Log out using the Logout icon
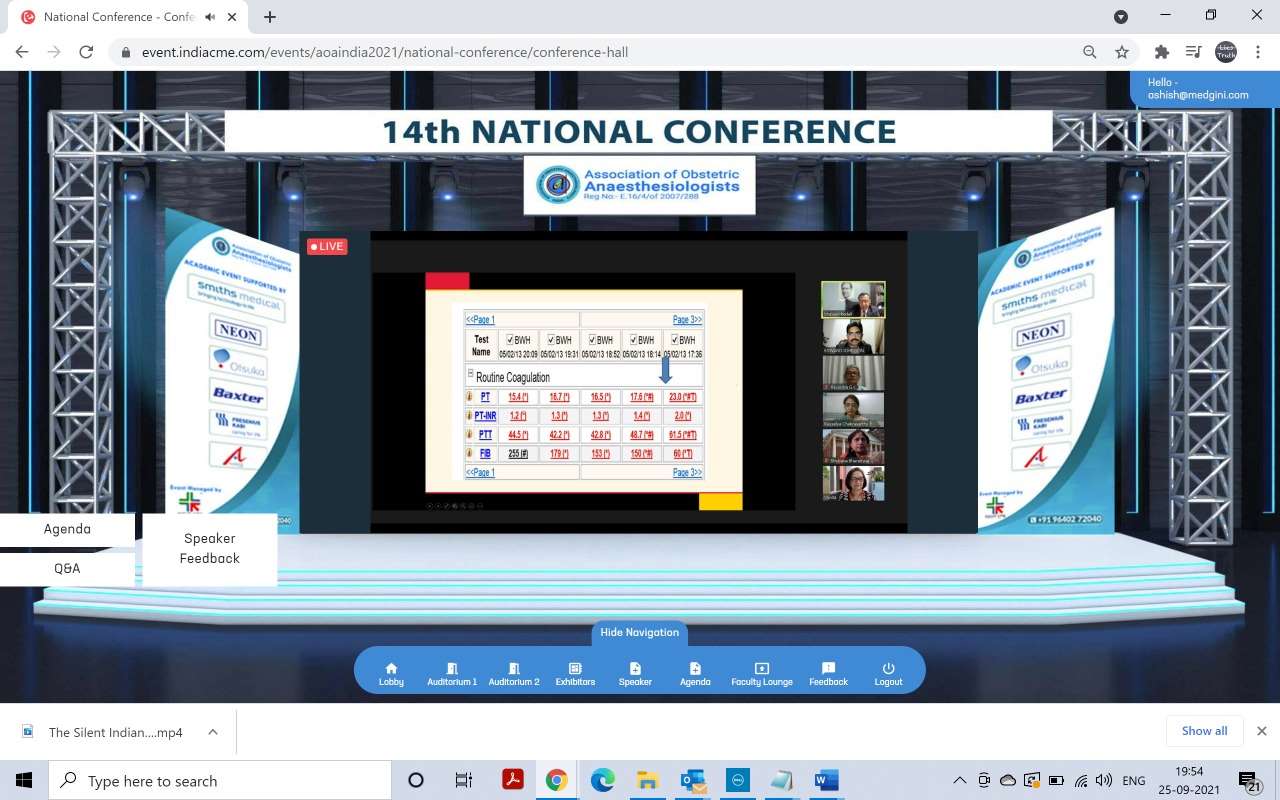 888,673
